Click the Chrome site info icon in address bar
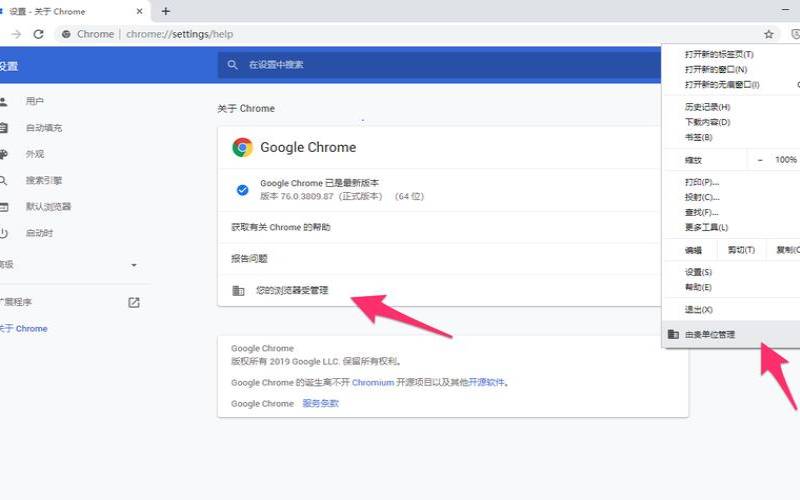The image size is (800, 500). pos(66,34)
